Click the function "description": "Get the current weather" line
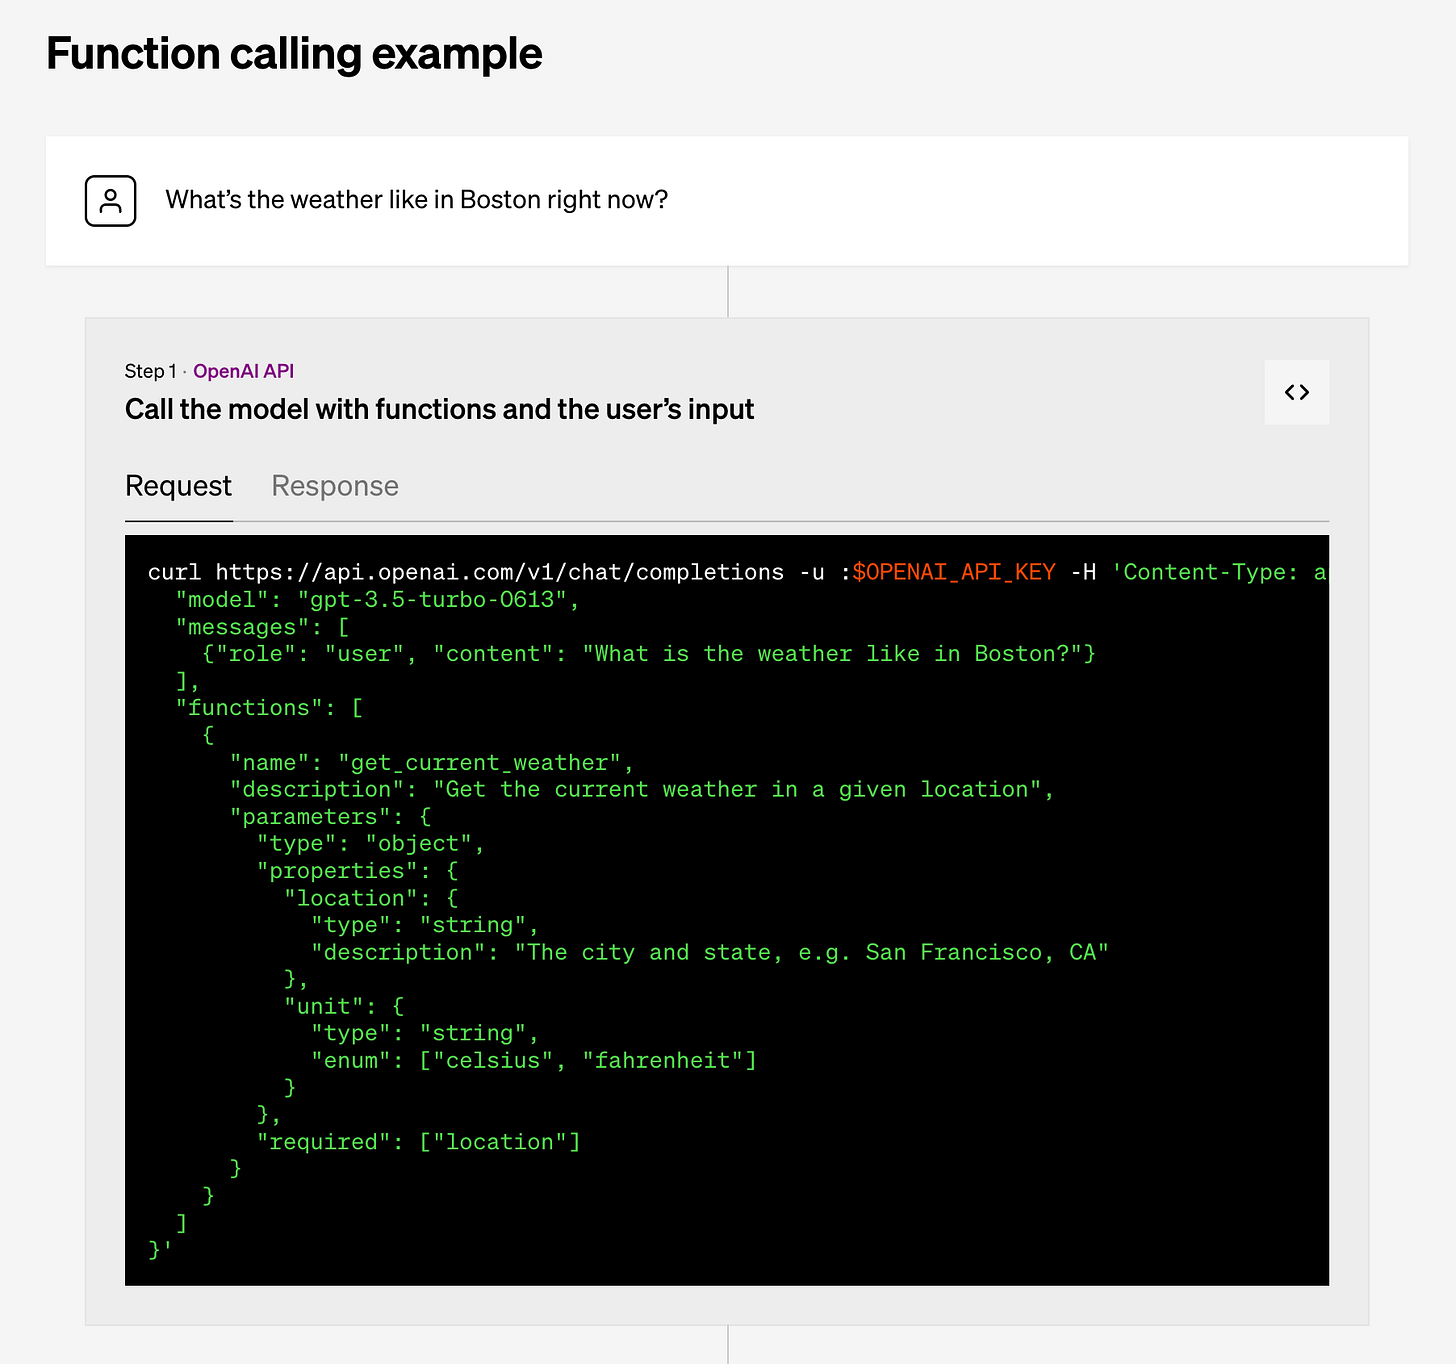This screenshot has height=1364, width=1456. pyautogui.click(x=642, y=790)
